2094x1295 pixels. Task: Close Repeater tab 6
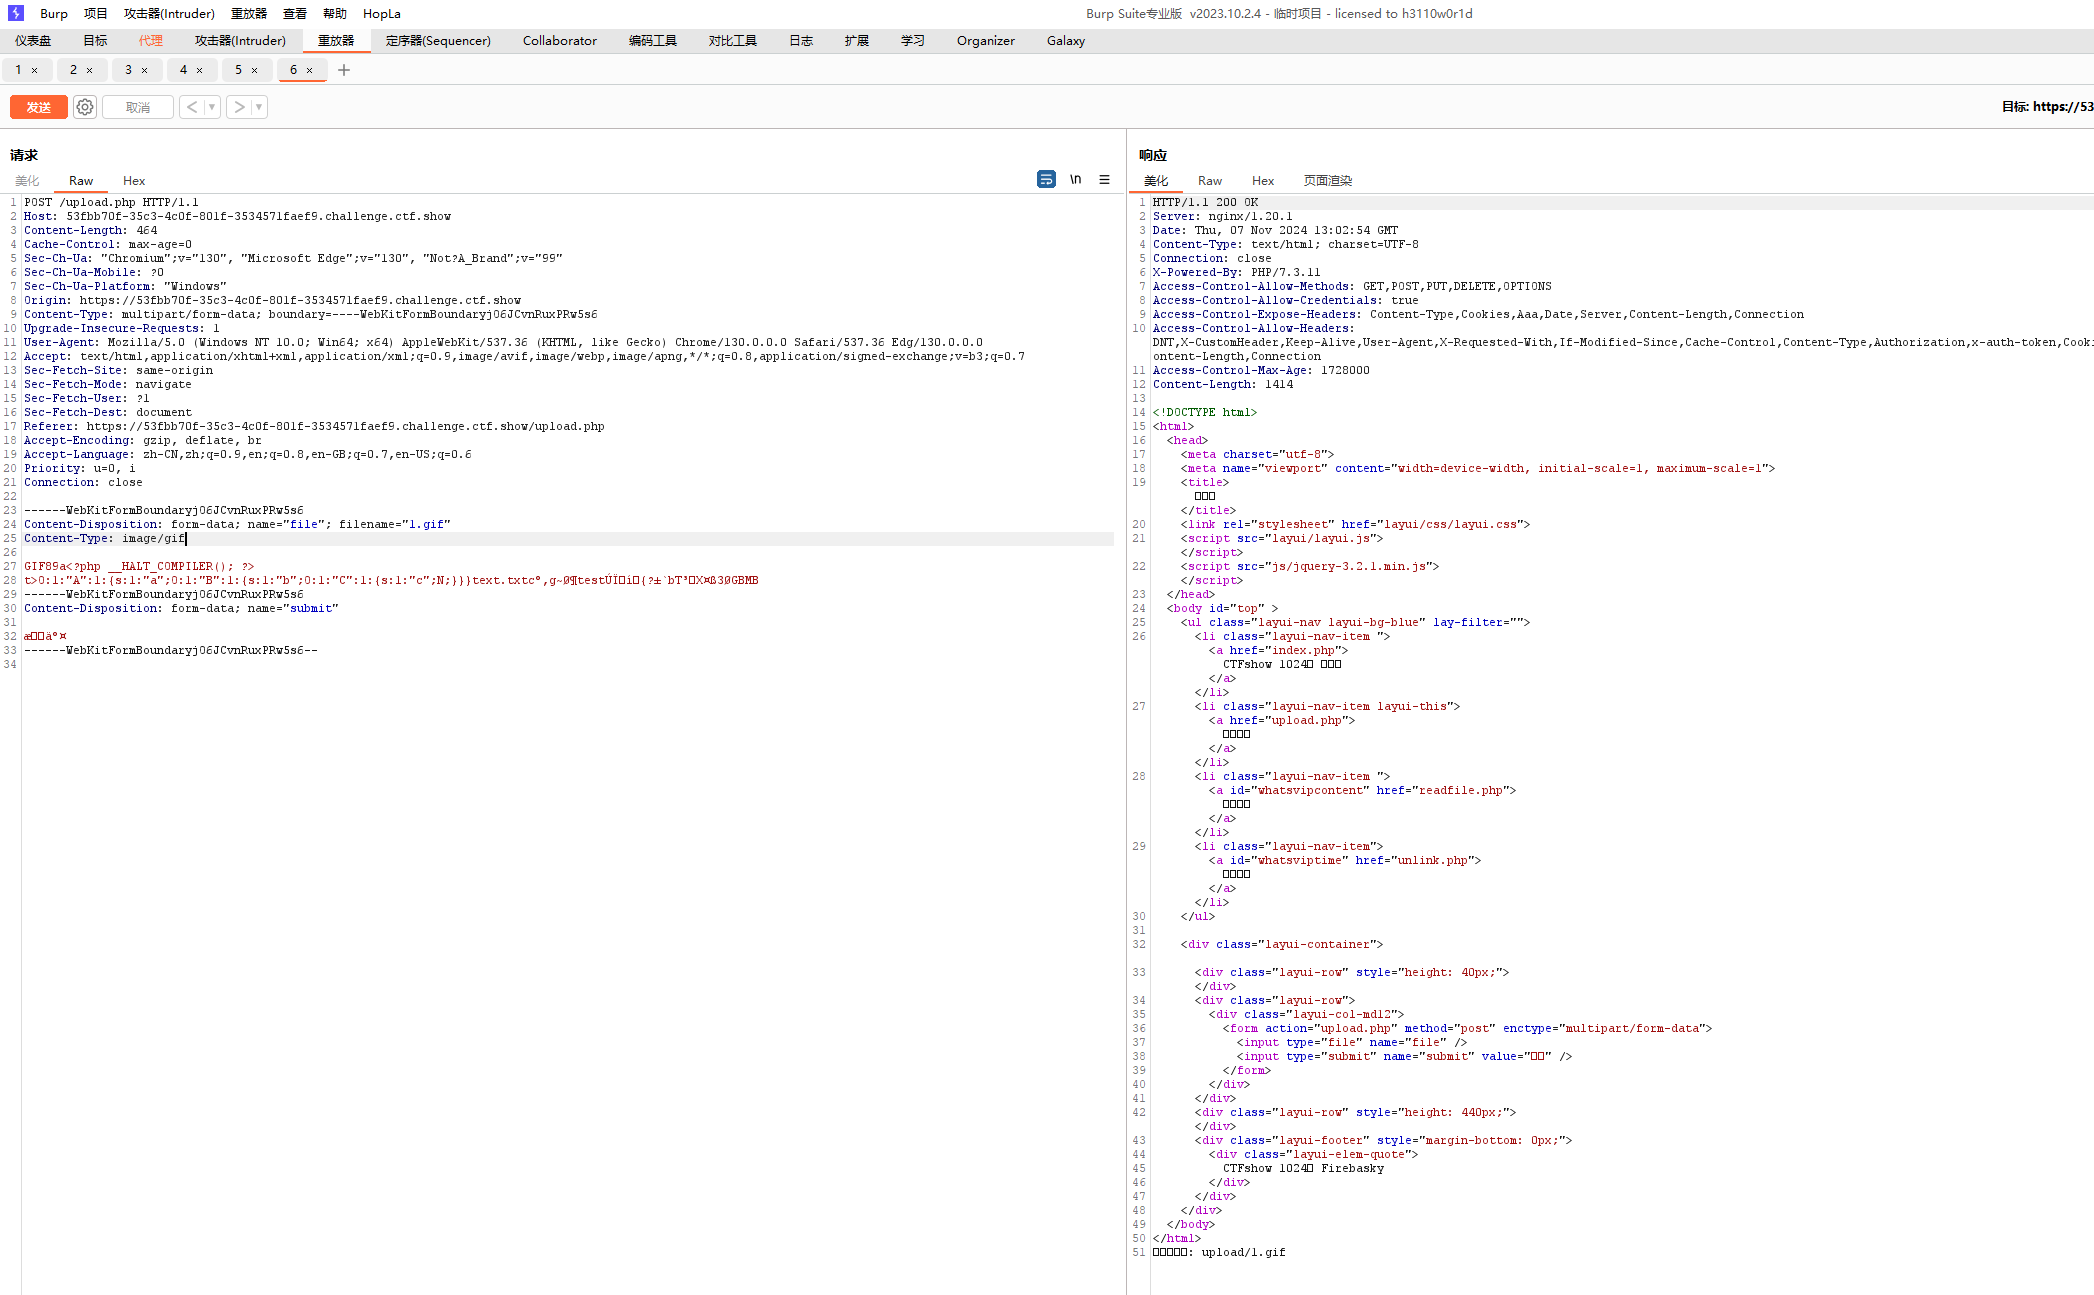(309, 70)
